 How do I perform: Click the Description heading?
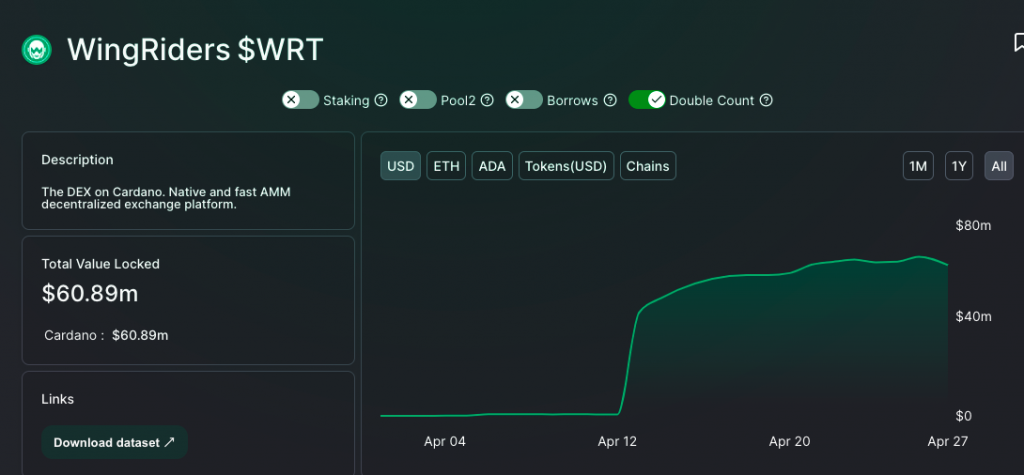tap(77, 159)
